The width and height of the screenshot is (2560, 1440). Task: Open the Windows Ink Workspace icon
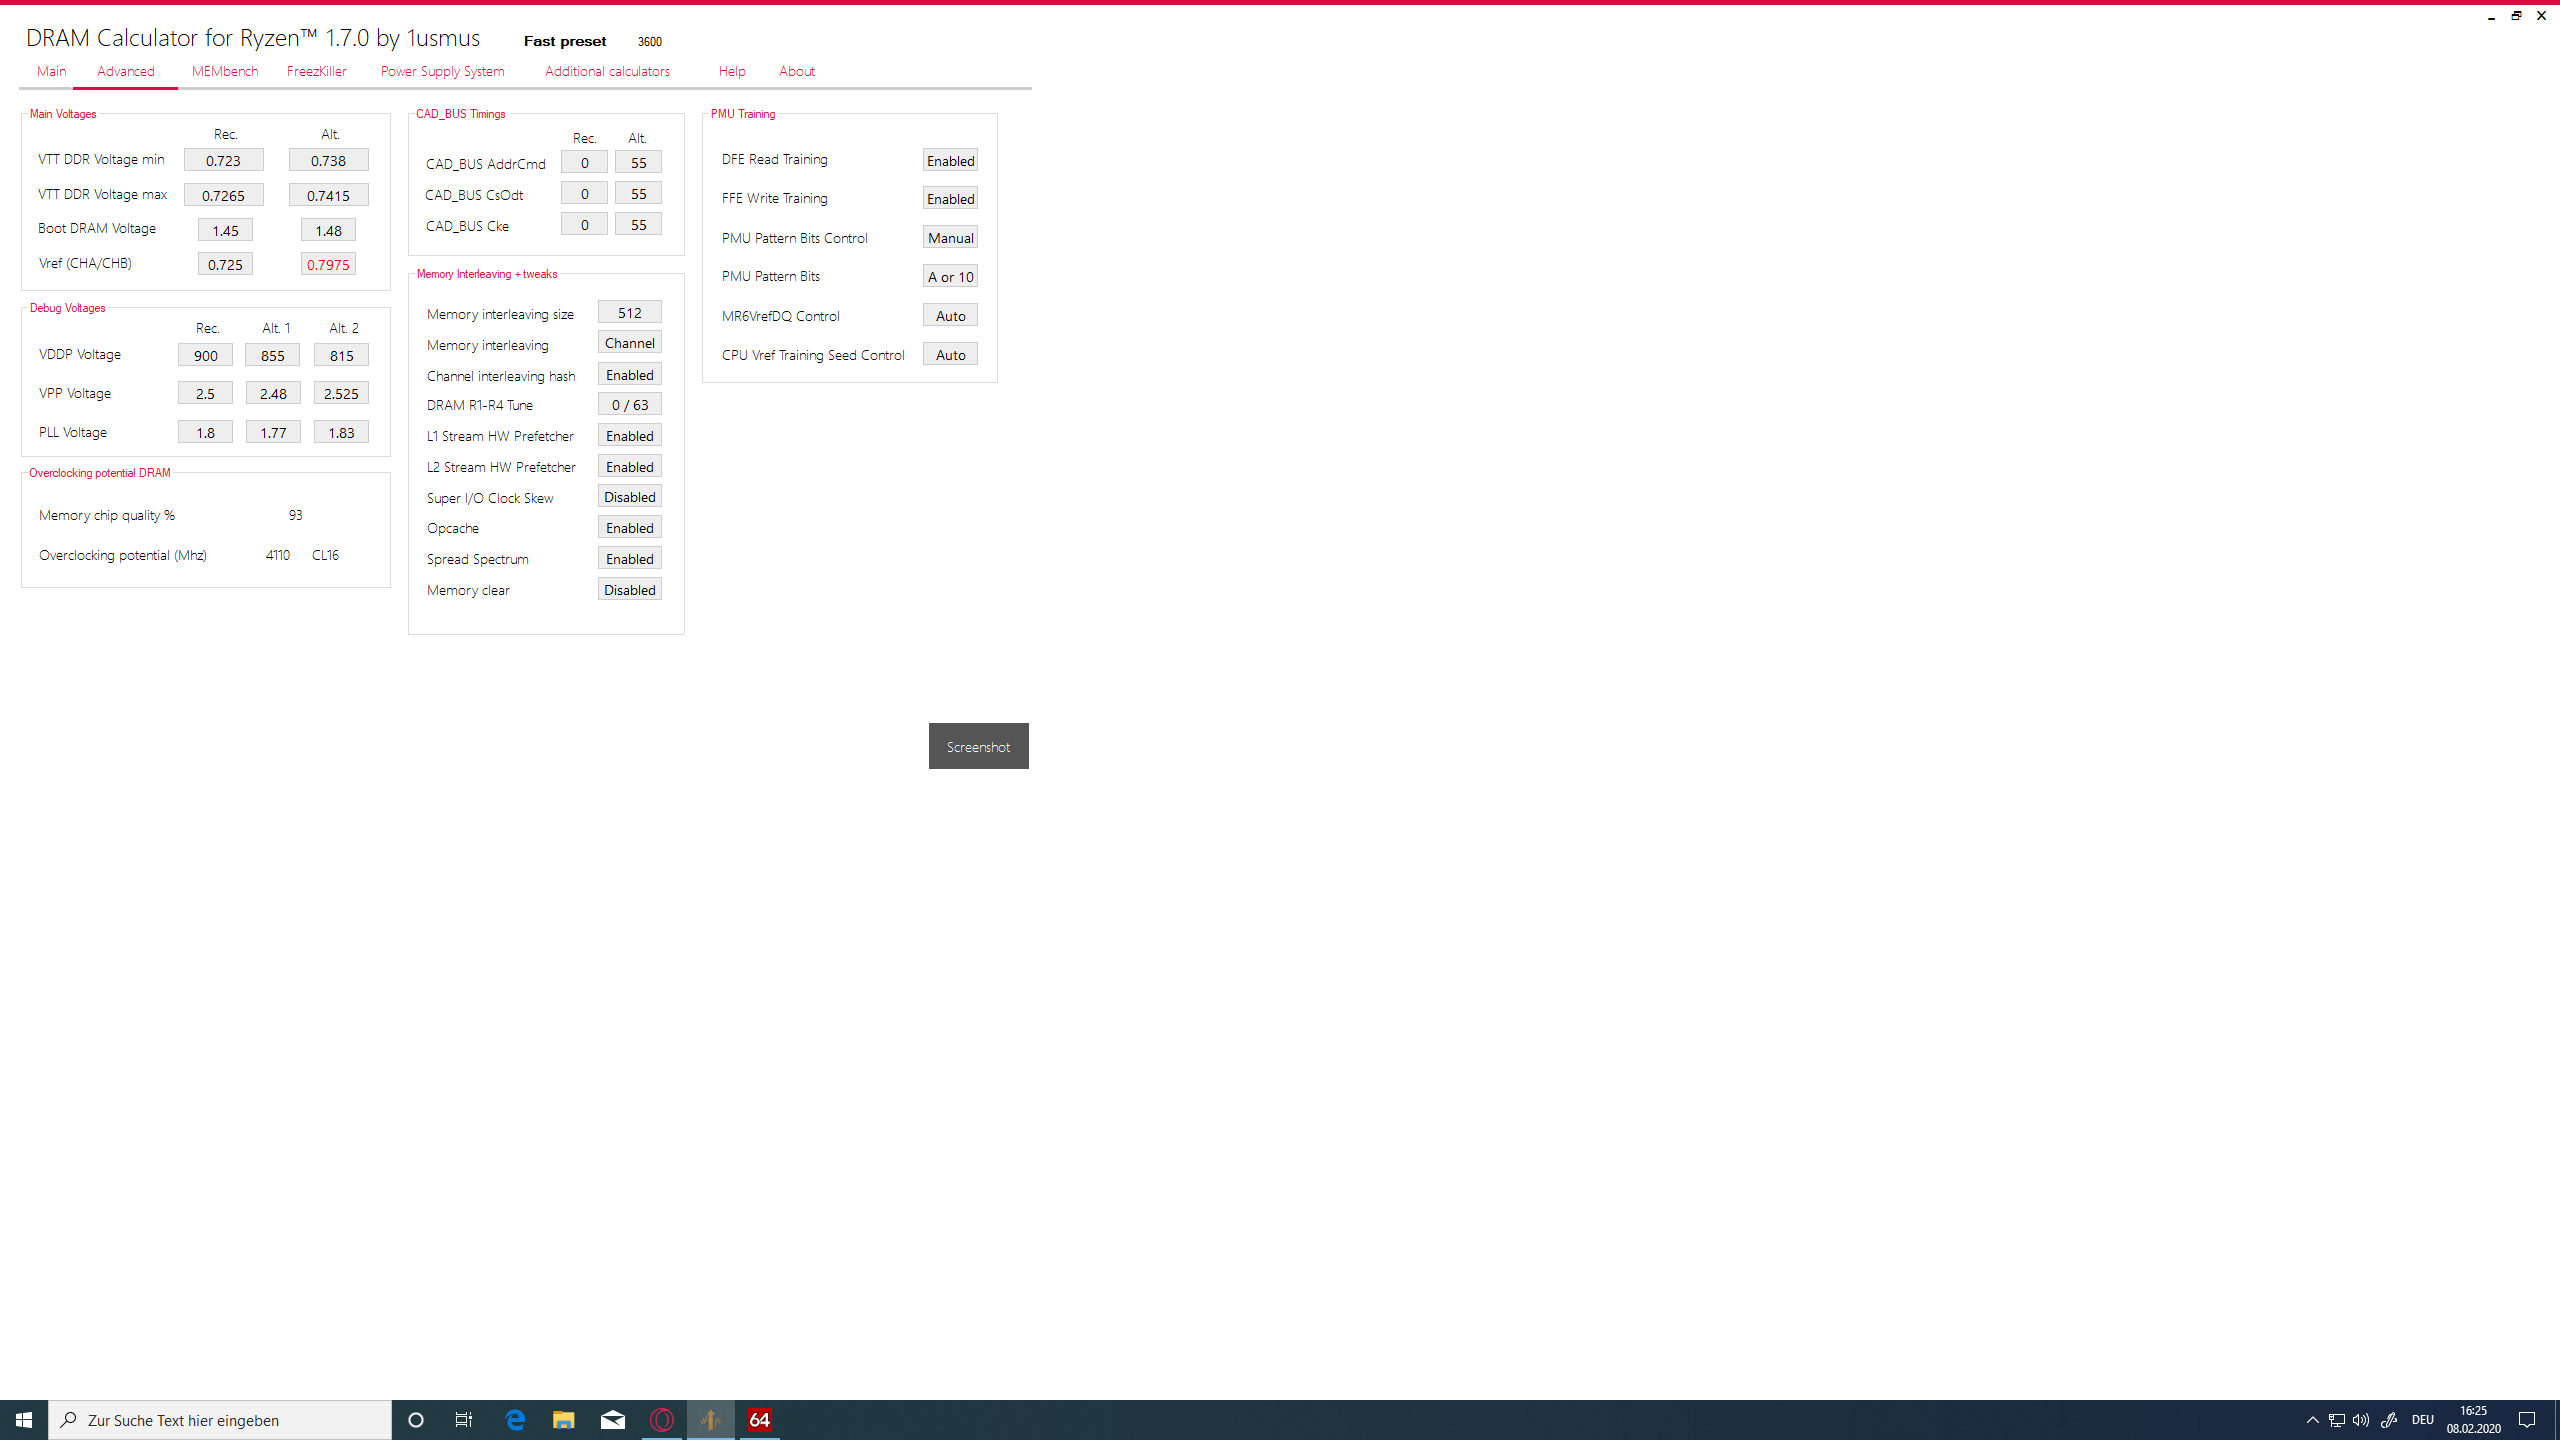click(2389, 1420)
